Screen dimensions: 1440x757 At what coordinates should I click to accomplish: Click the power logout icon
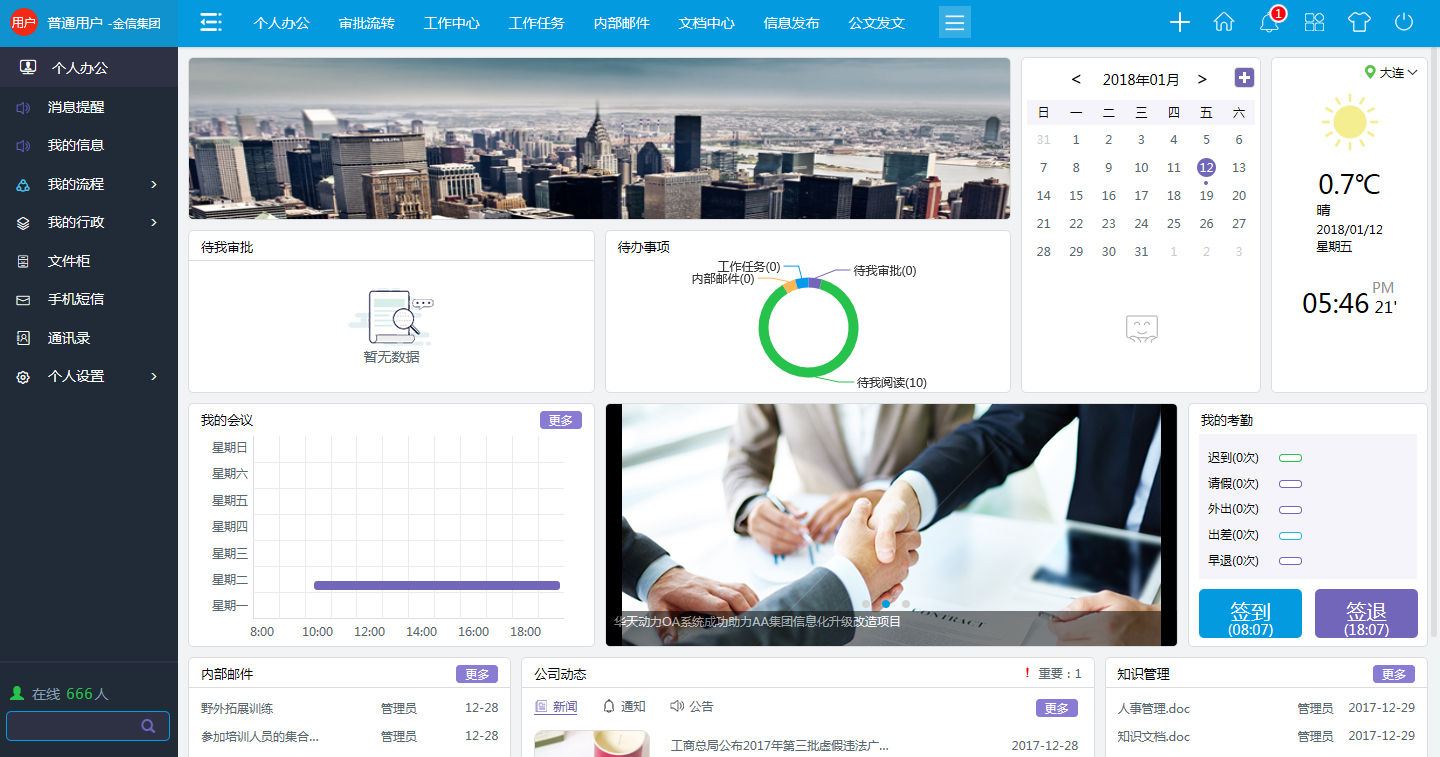[1404, 23]
